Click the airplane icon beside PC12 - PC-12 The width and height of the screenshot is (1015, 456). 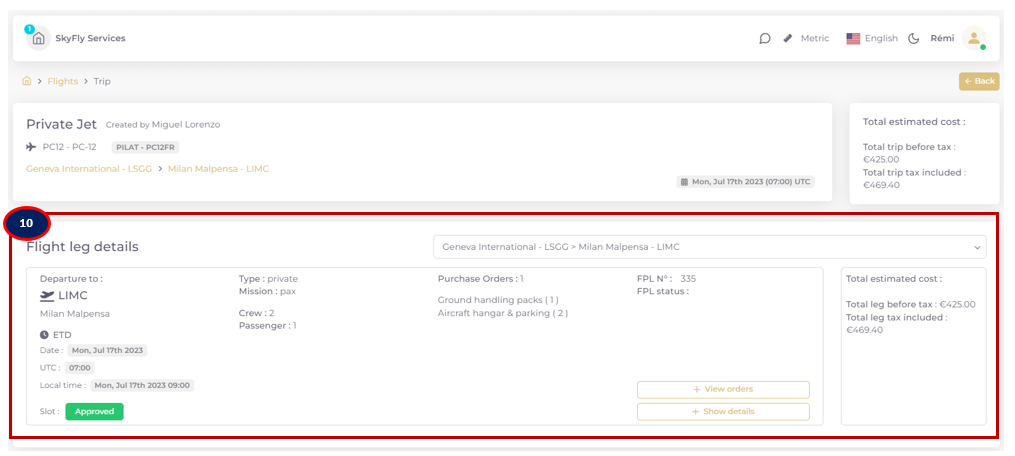click(x=31, y=147)
